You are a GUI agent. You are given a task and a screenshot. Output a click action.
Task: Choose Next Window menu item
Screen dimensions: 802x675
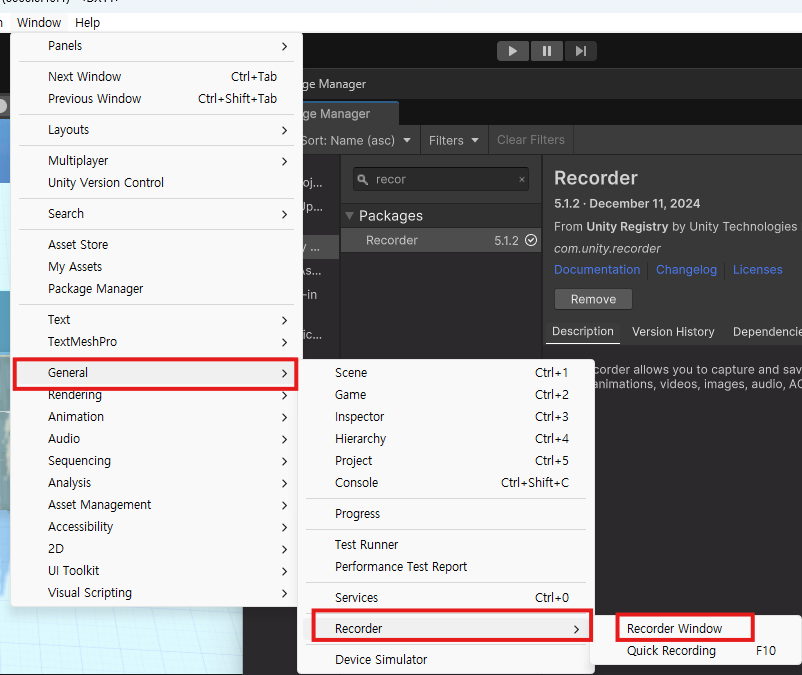click(157, 77)
